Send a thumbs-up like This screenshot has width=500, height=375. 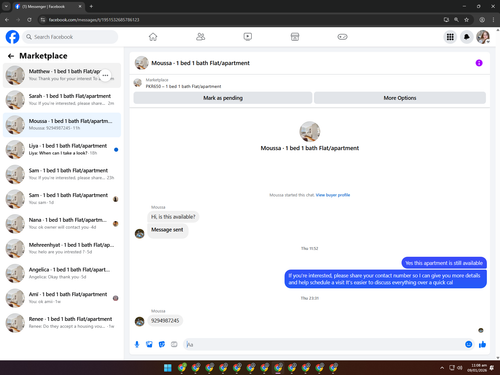pos(482,344)
